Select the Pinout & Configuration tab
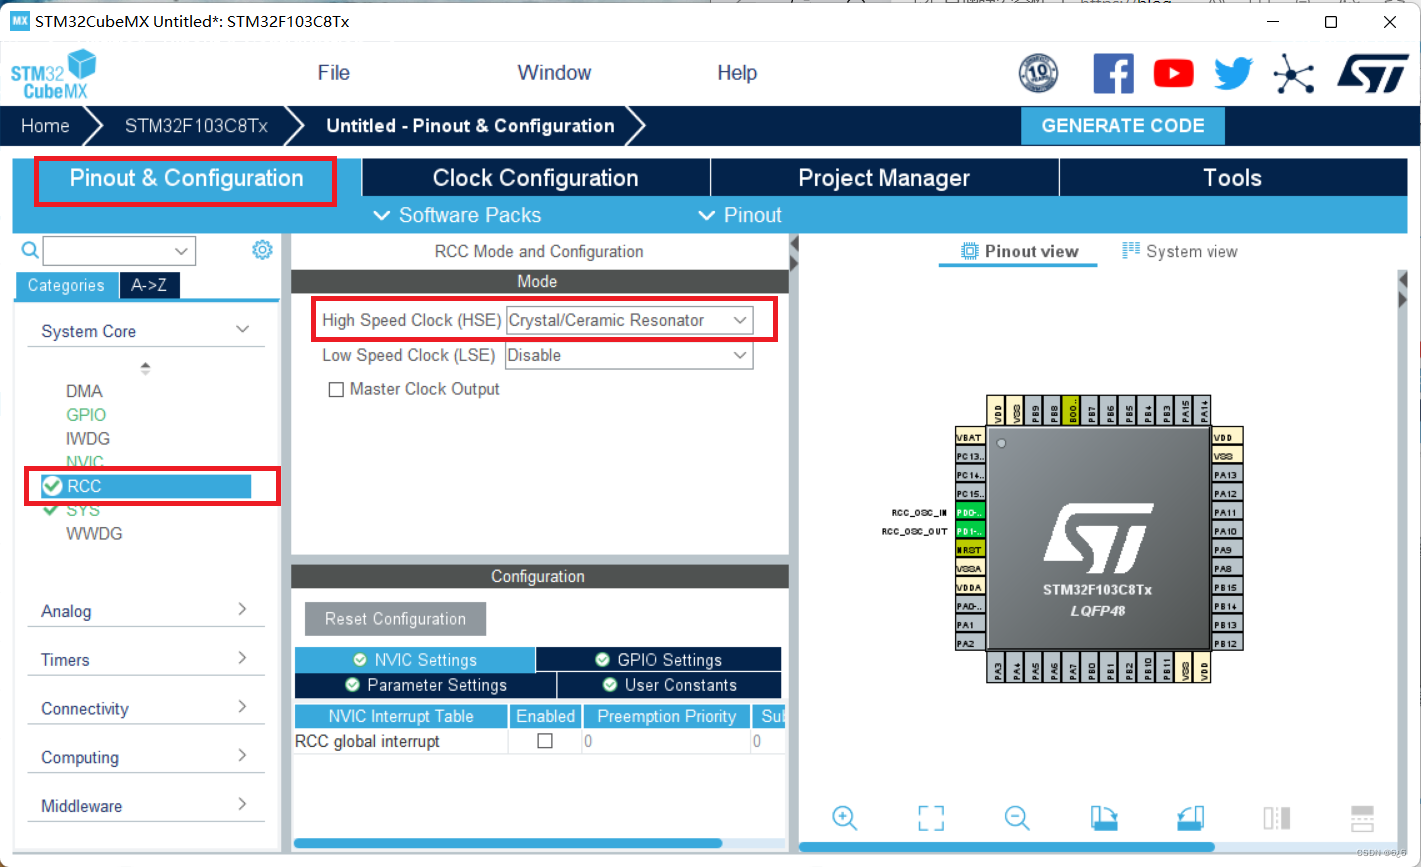 tap(186, 178)
